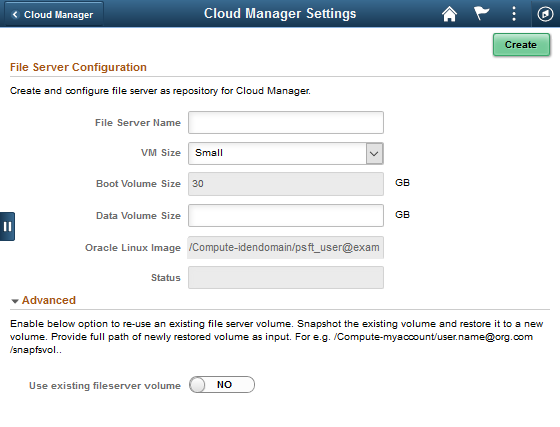Go to the Home page icon
The height and width of the screenshot is (427, 560).
click(449, 14)
